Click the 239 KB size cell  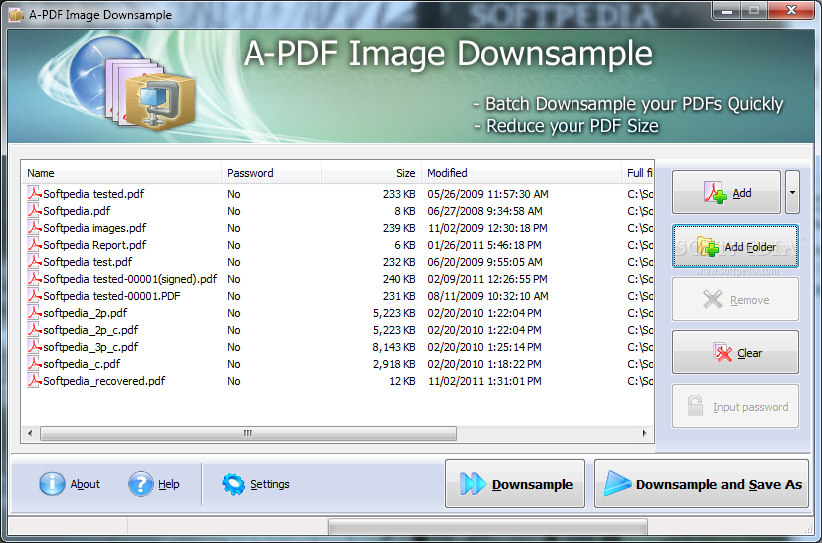(x=399, y=228)
